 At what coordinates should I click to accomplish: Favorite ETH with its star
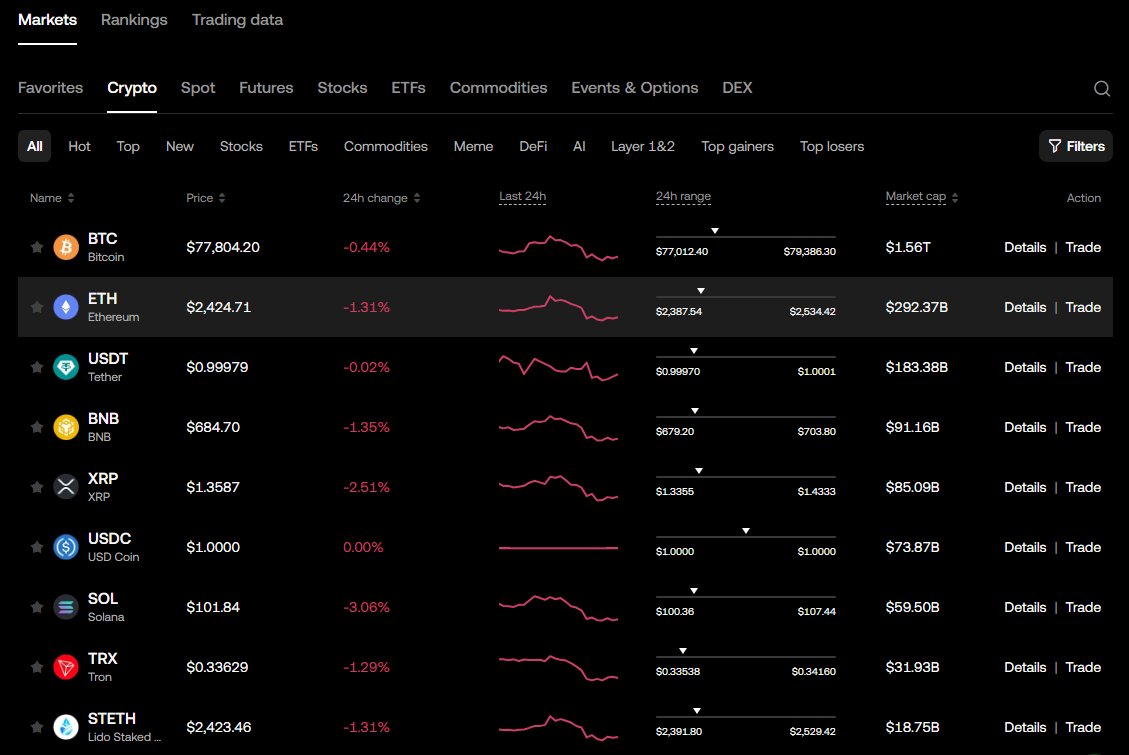pos(37,307)
